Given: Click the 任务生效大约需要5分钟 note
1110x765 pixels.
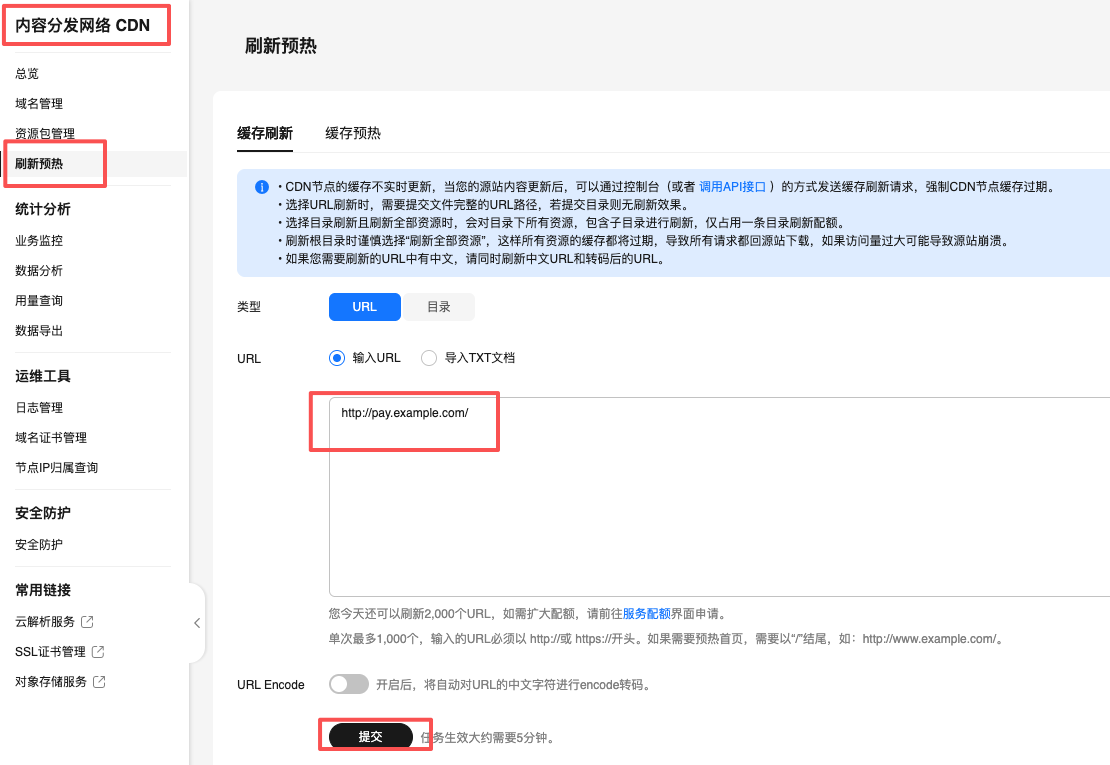Looking at the screenshot, I should [487, 737].
